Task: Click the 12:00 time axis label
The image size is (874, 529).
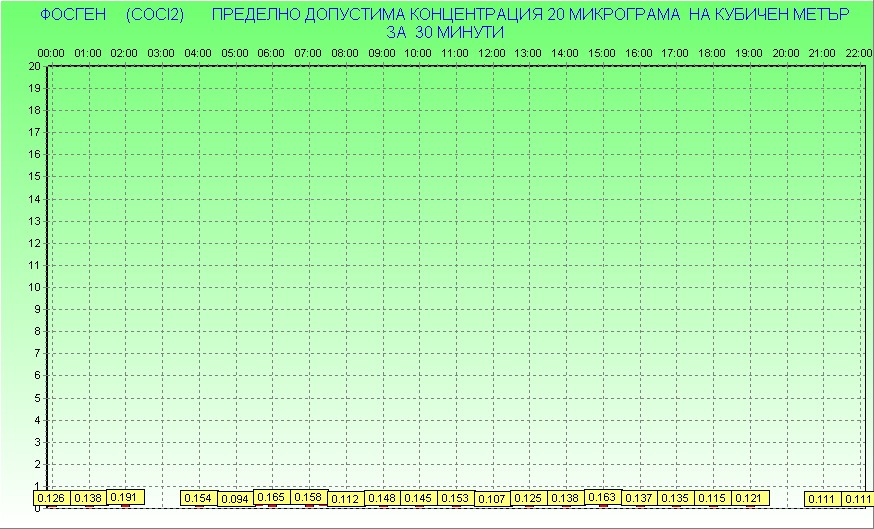Action: point(492,52)
